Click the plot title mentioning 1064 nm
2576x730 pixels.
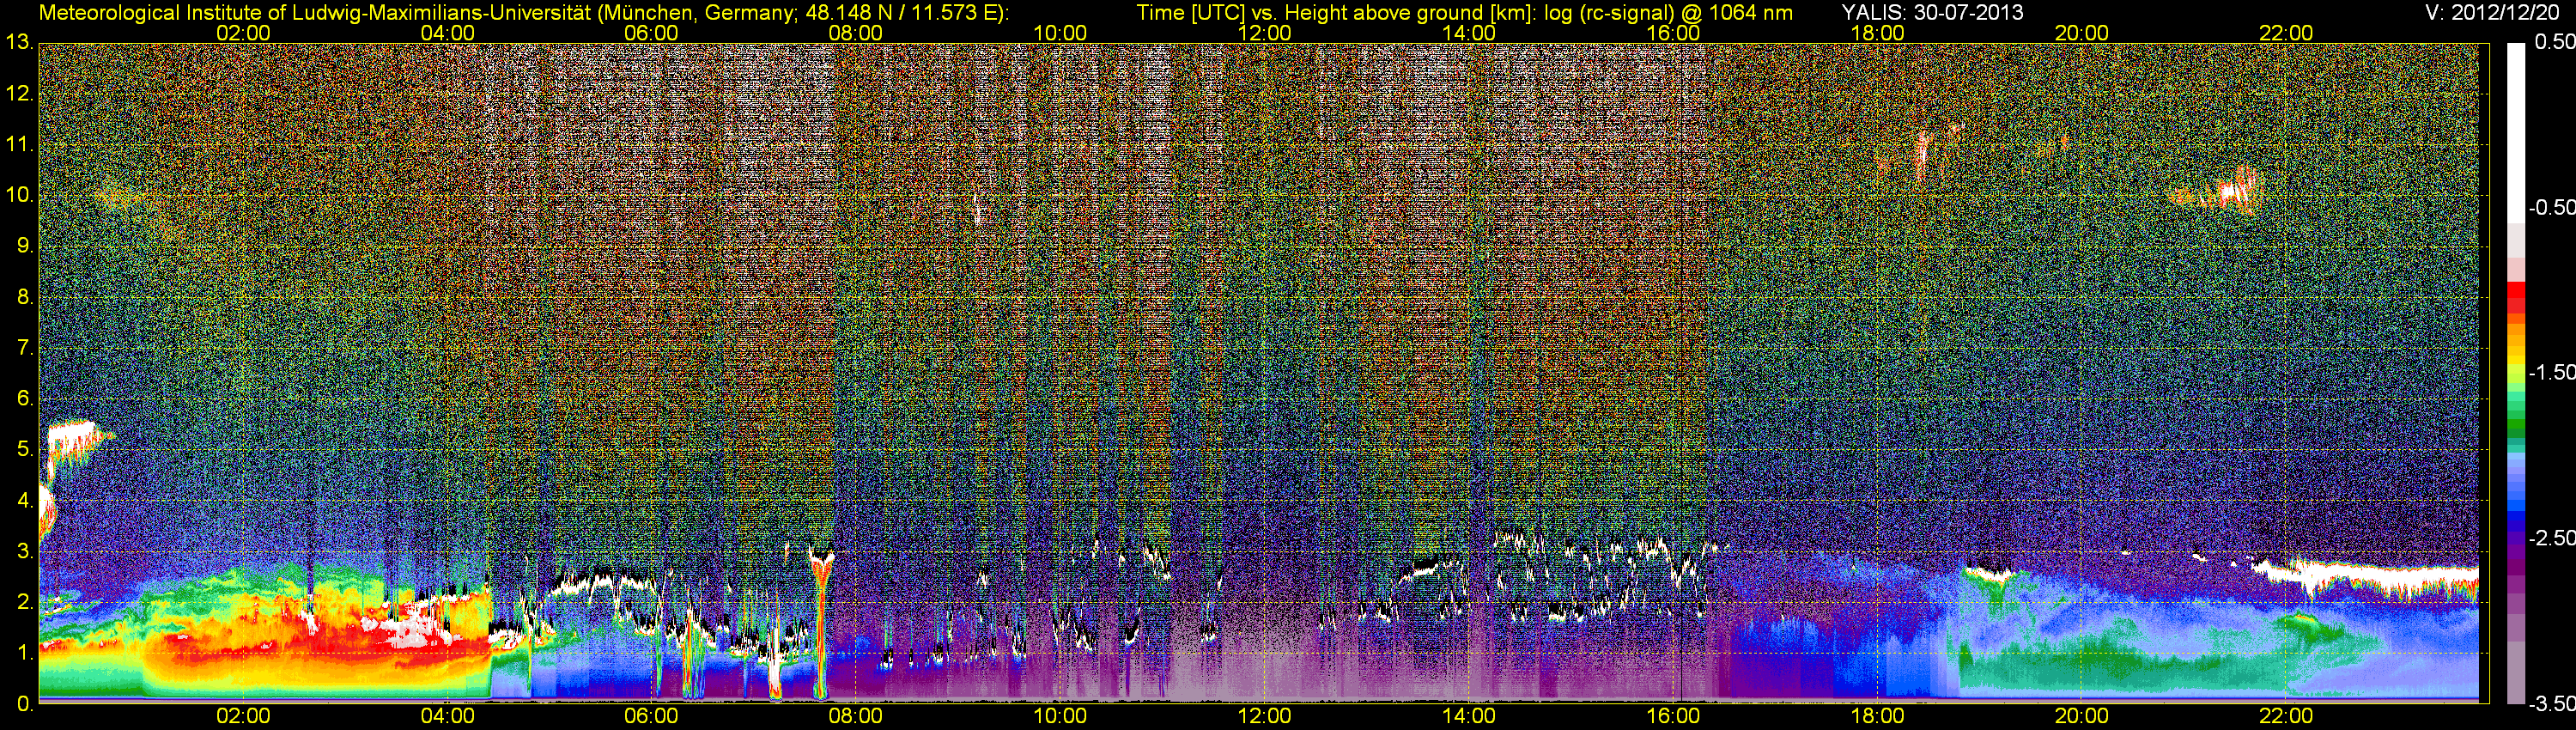[1464, 13]
